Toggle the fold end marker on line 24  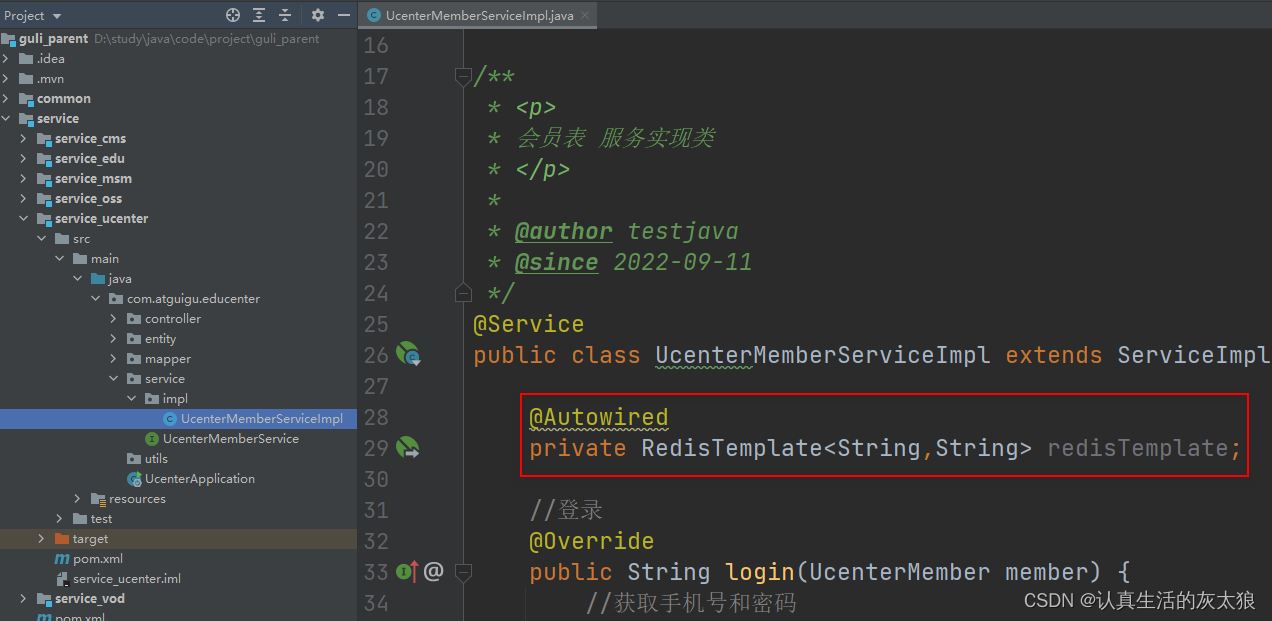click(462, 293)
